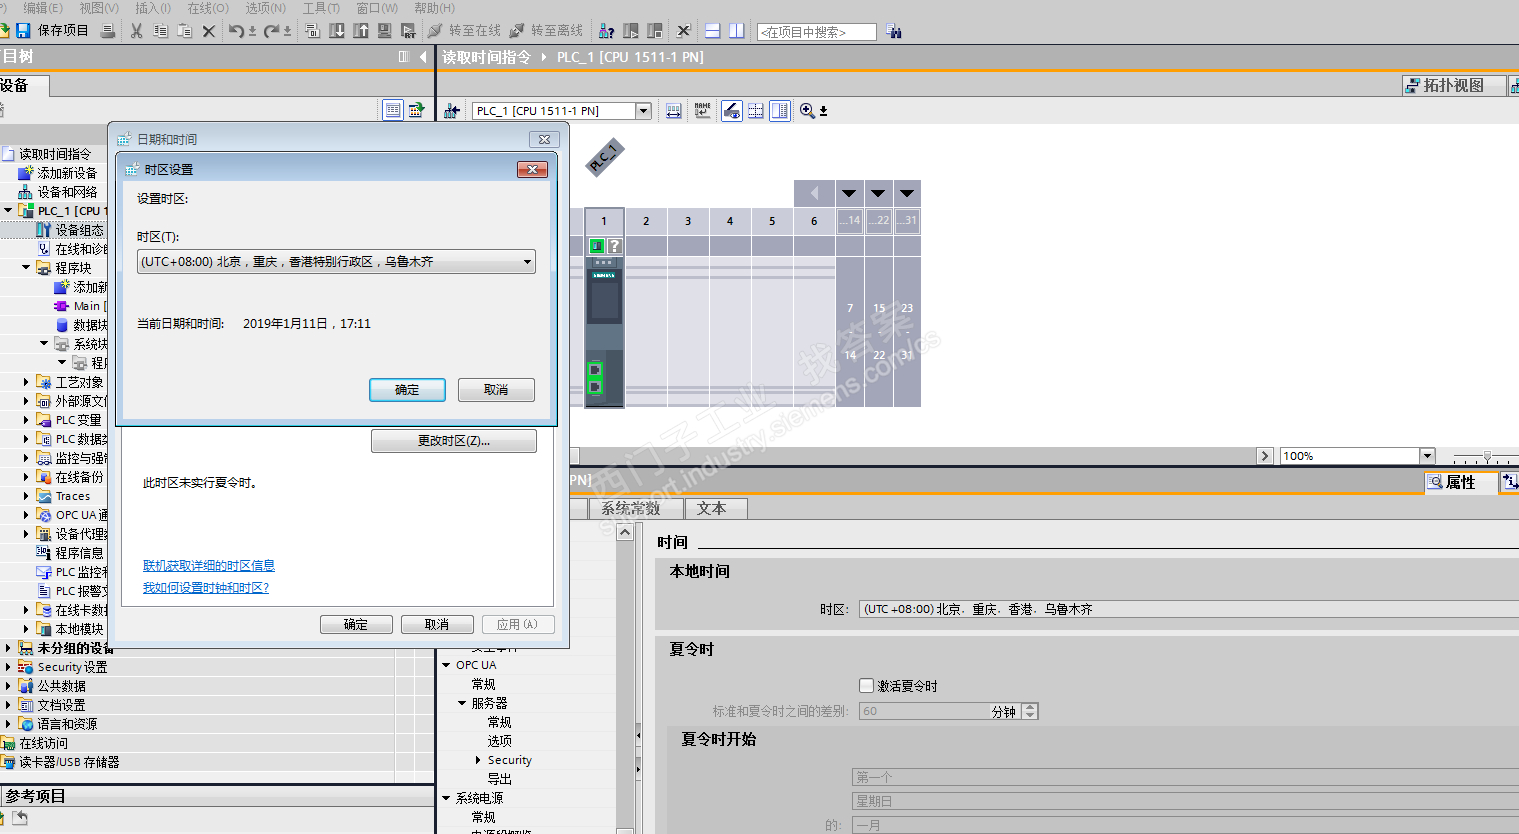Click the properties tree scroll-up arrow
Viewport: 1519px width, 834px height.
(625, 532)
